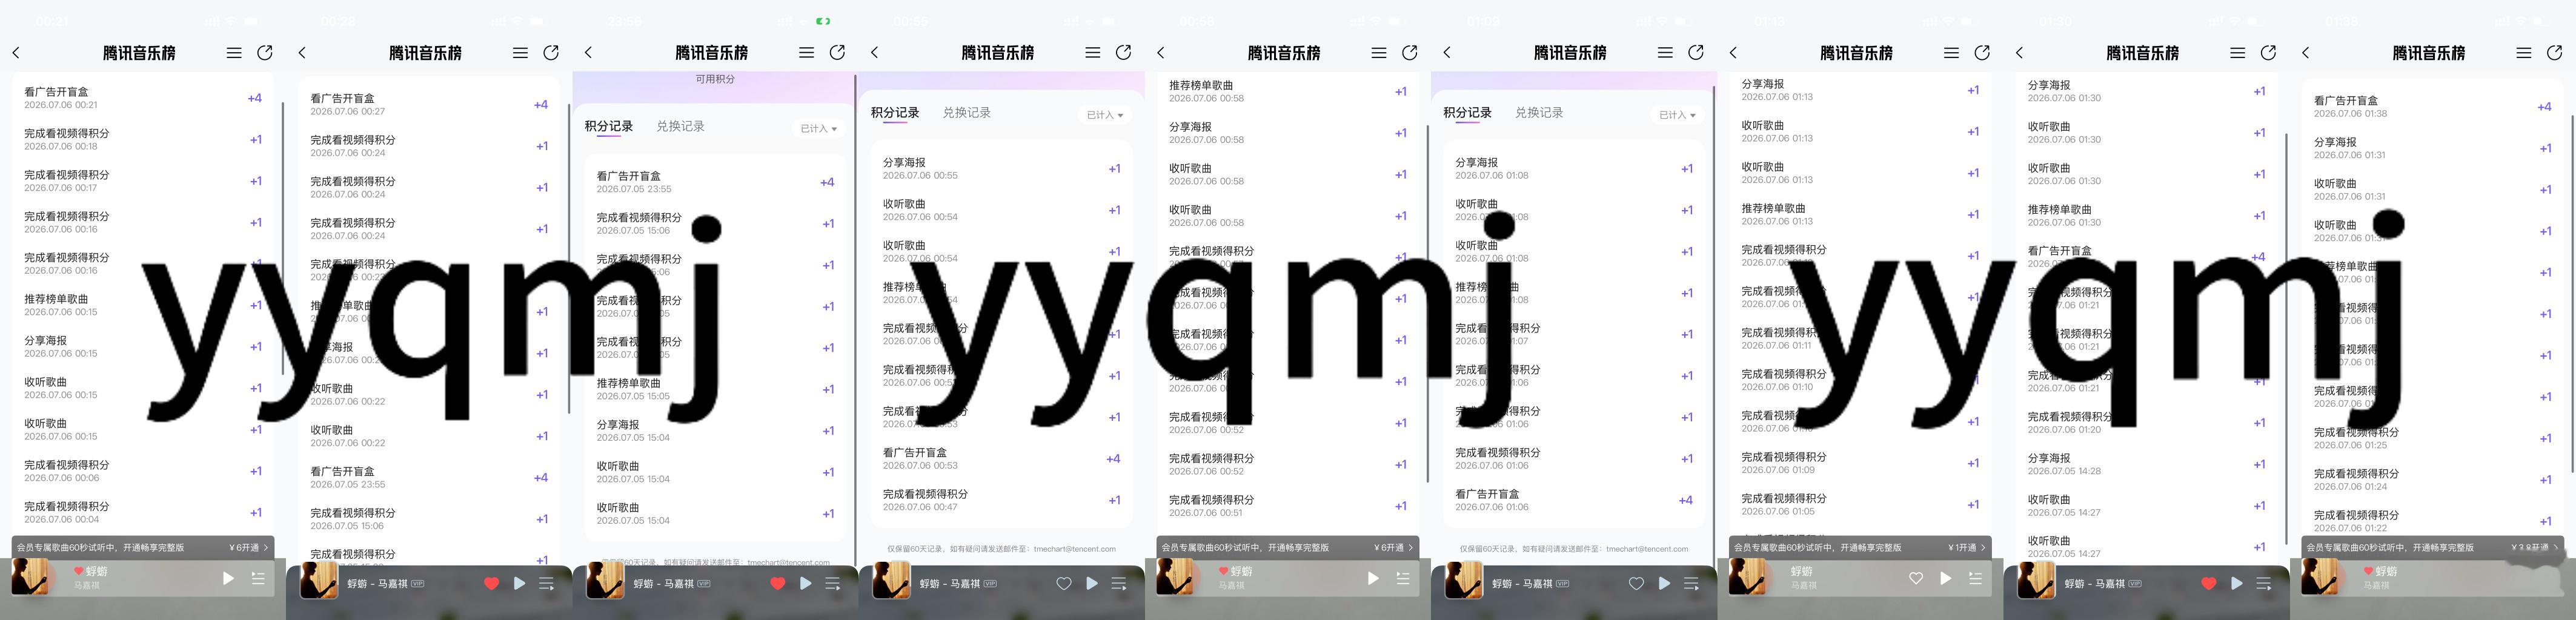Viewport: 2576px width, 620px height.
Task: Tap refresh icon in screenshot topped by 01:38 看广告开盲盒
Action: coord(2554,52)
